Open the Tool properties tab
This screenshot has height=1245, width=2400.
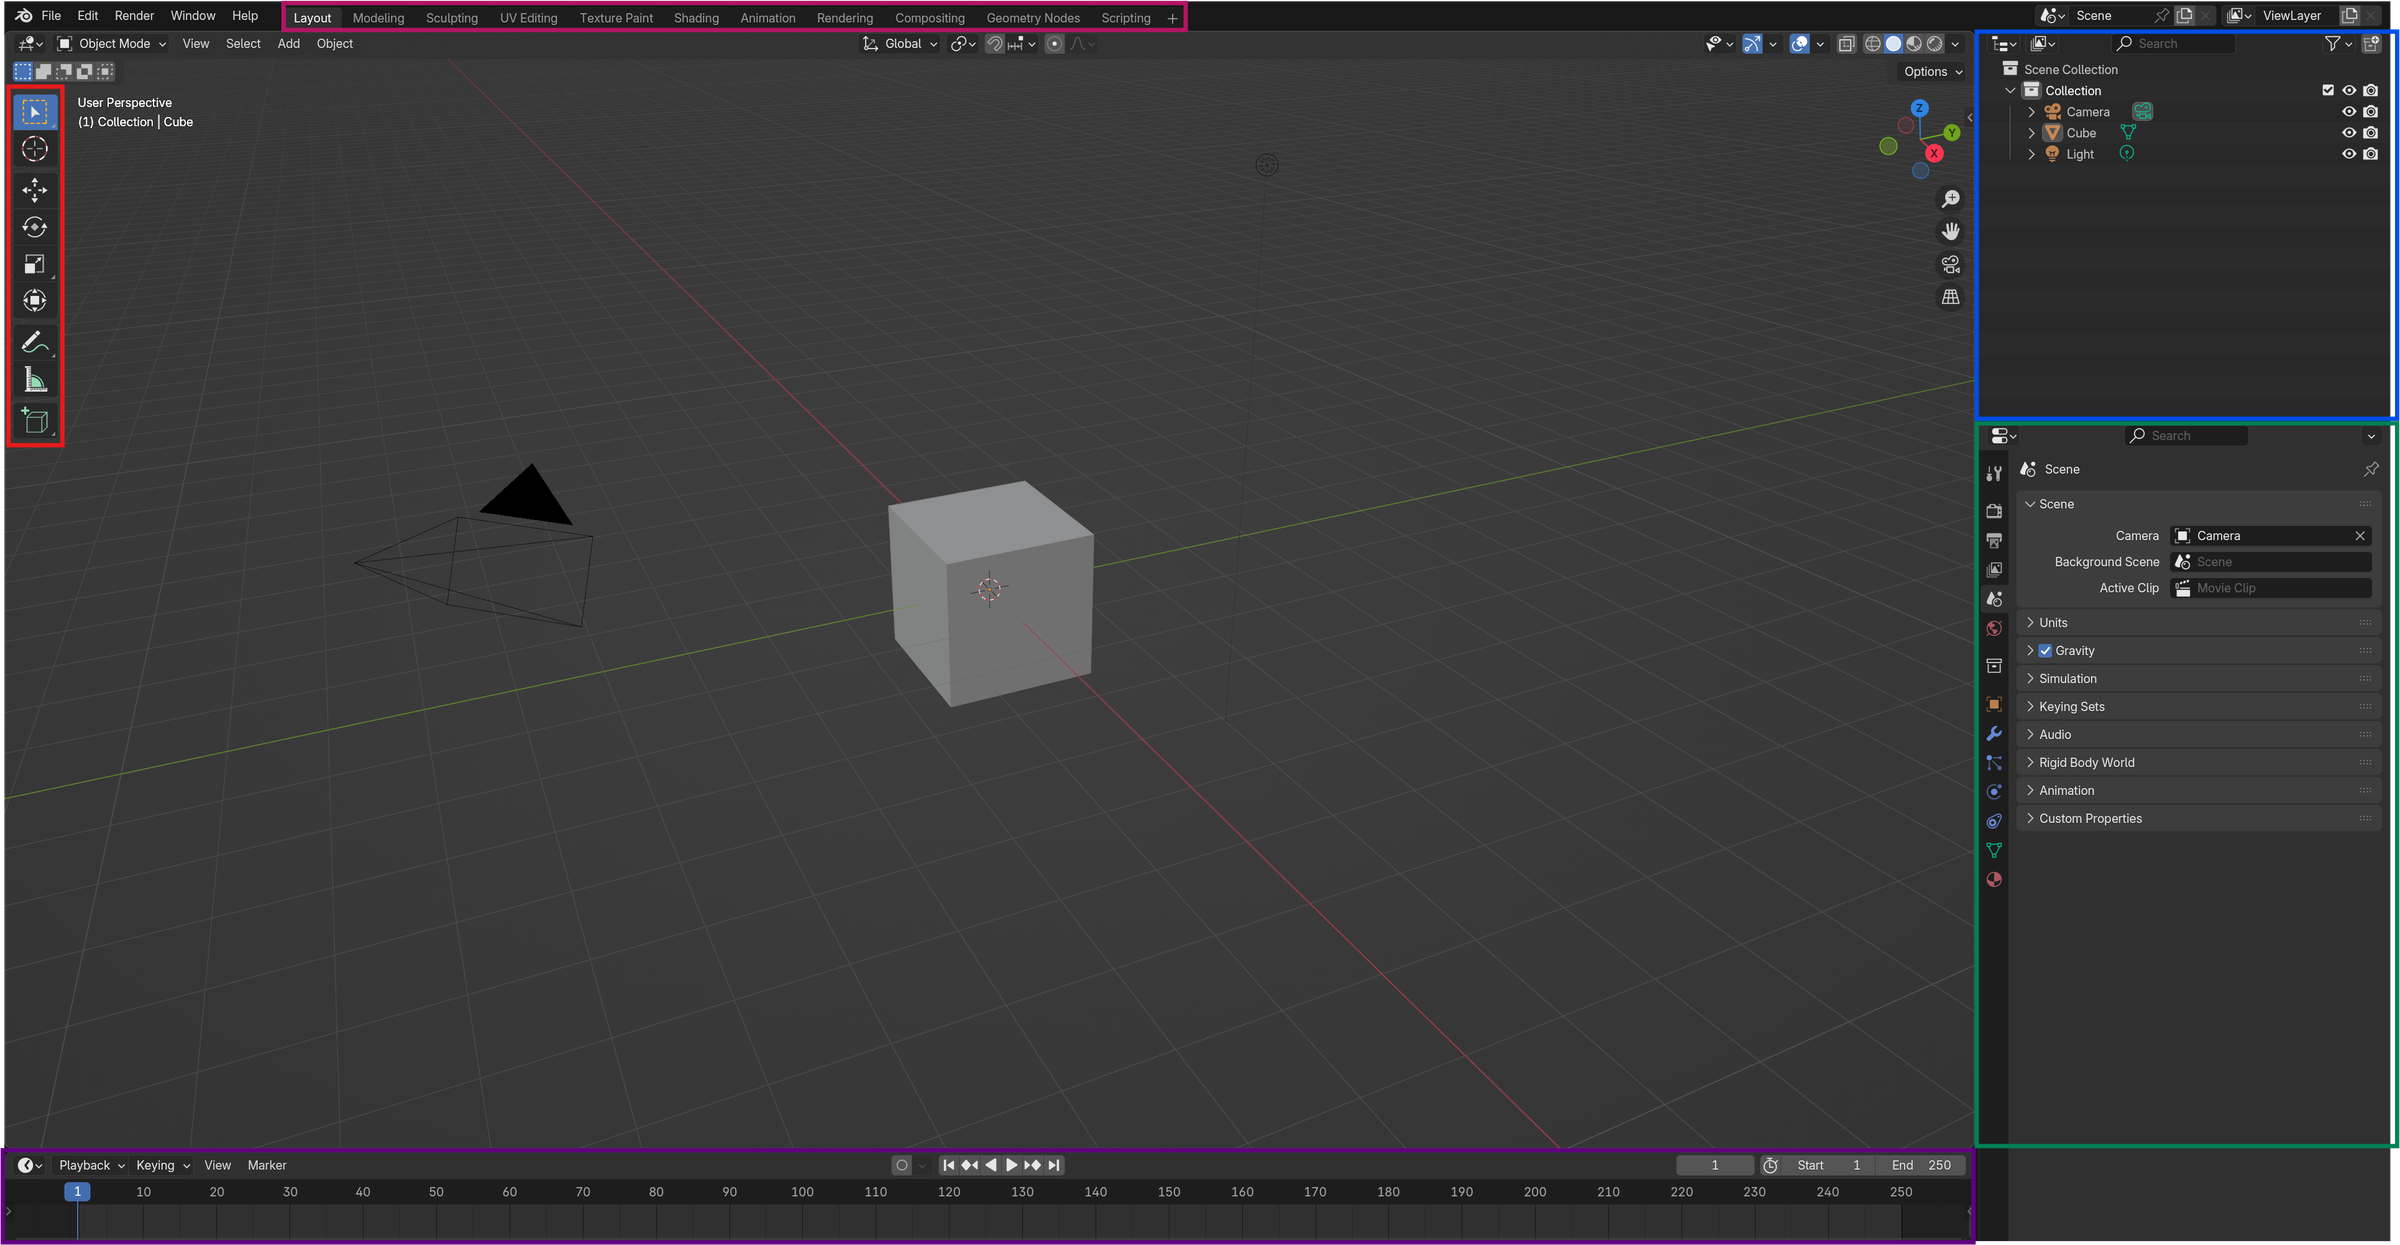coord(1994,473)
